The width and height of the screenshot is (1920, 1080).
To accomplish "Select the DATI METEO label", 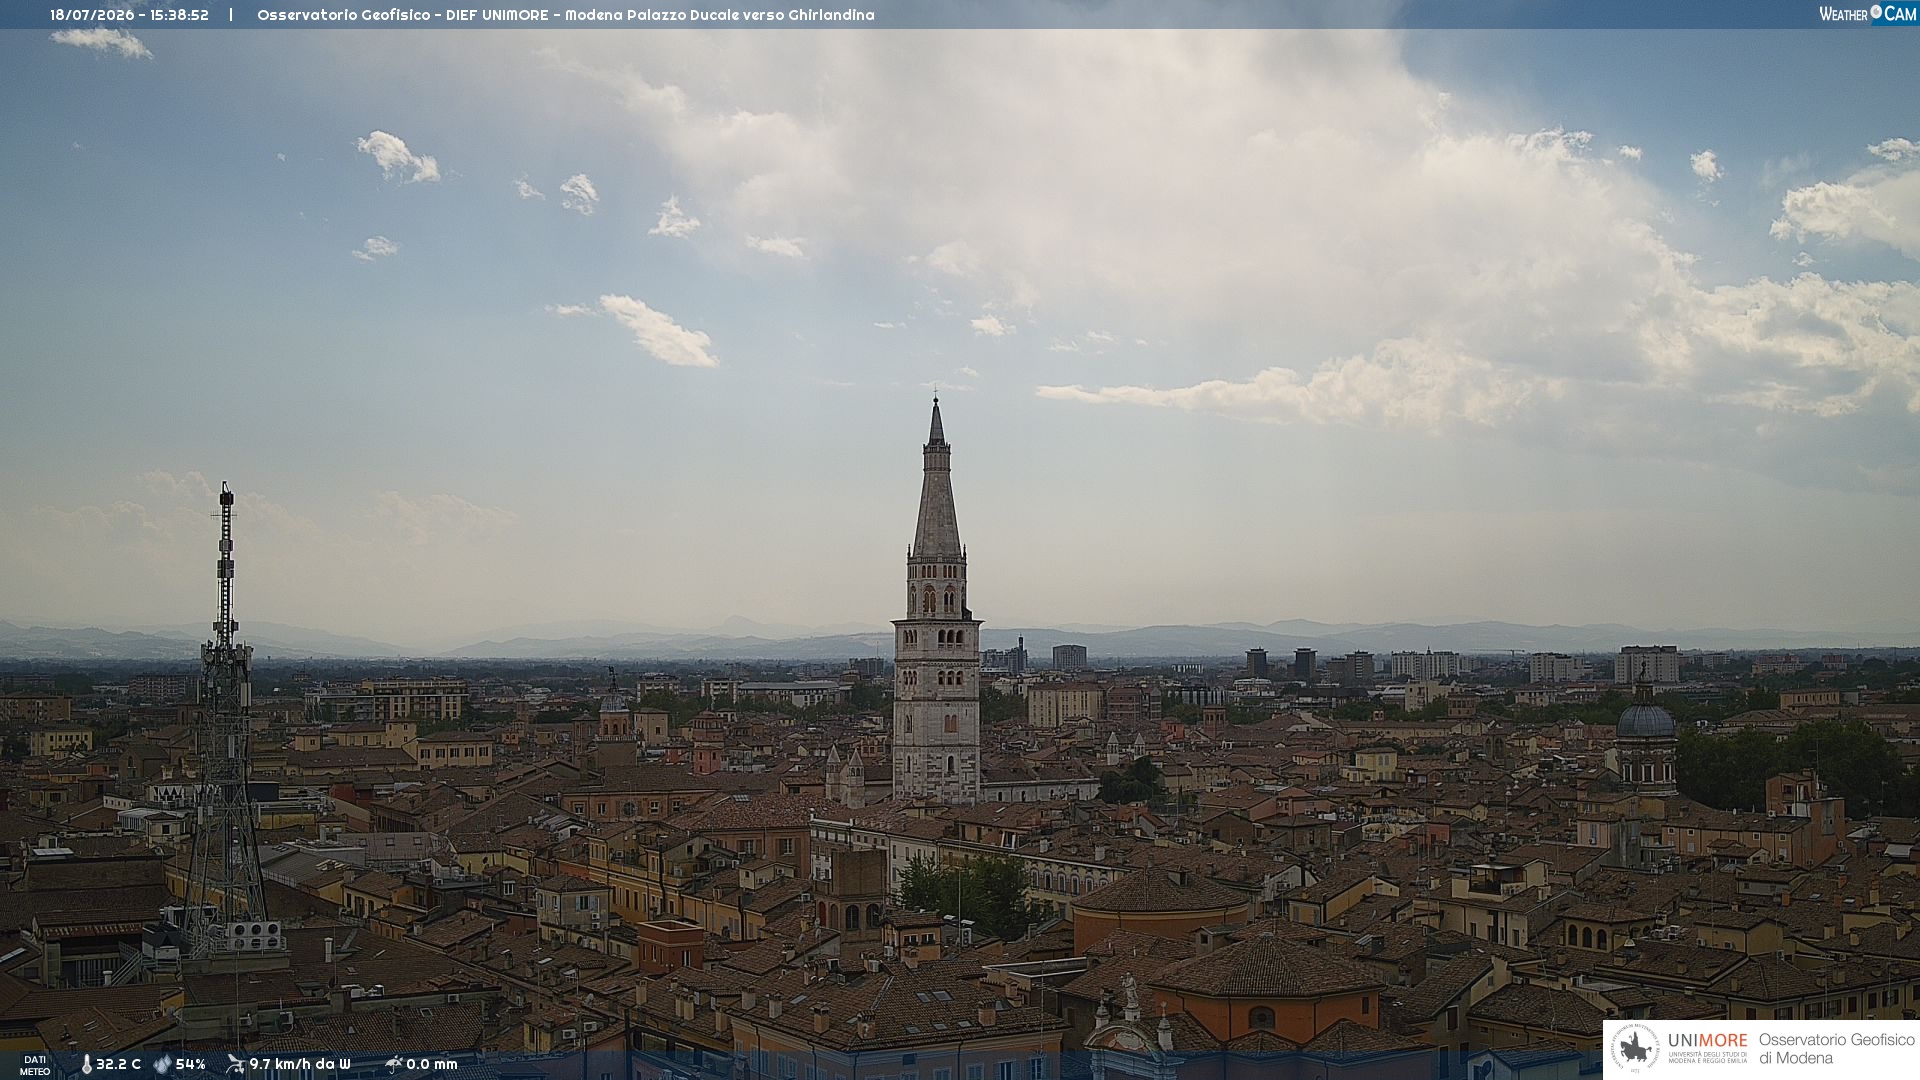I will click(x=35, y=1065).
